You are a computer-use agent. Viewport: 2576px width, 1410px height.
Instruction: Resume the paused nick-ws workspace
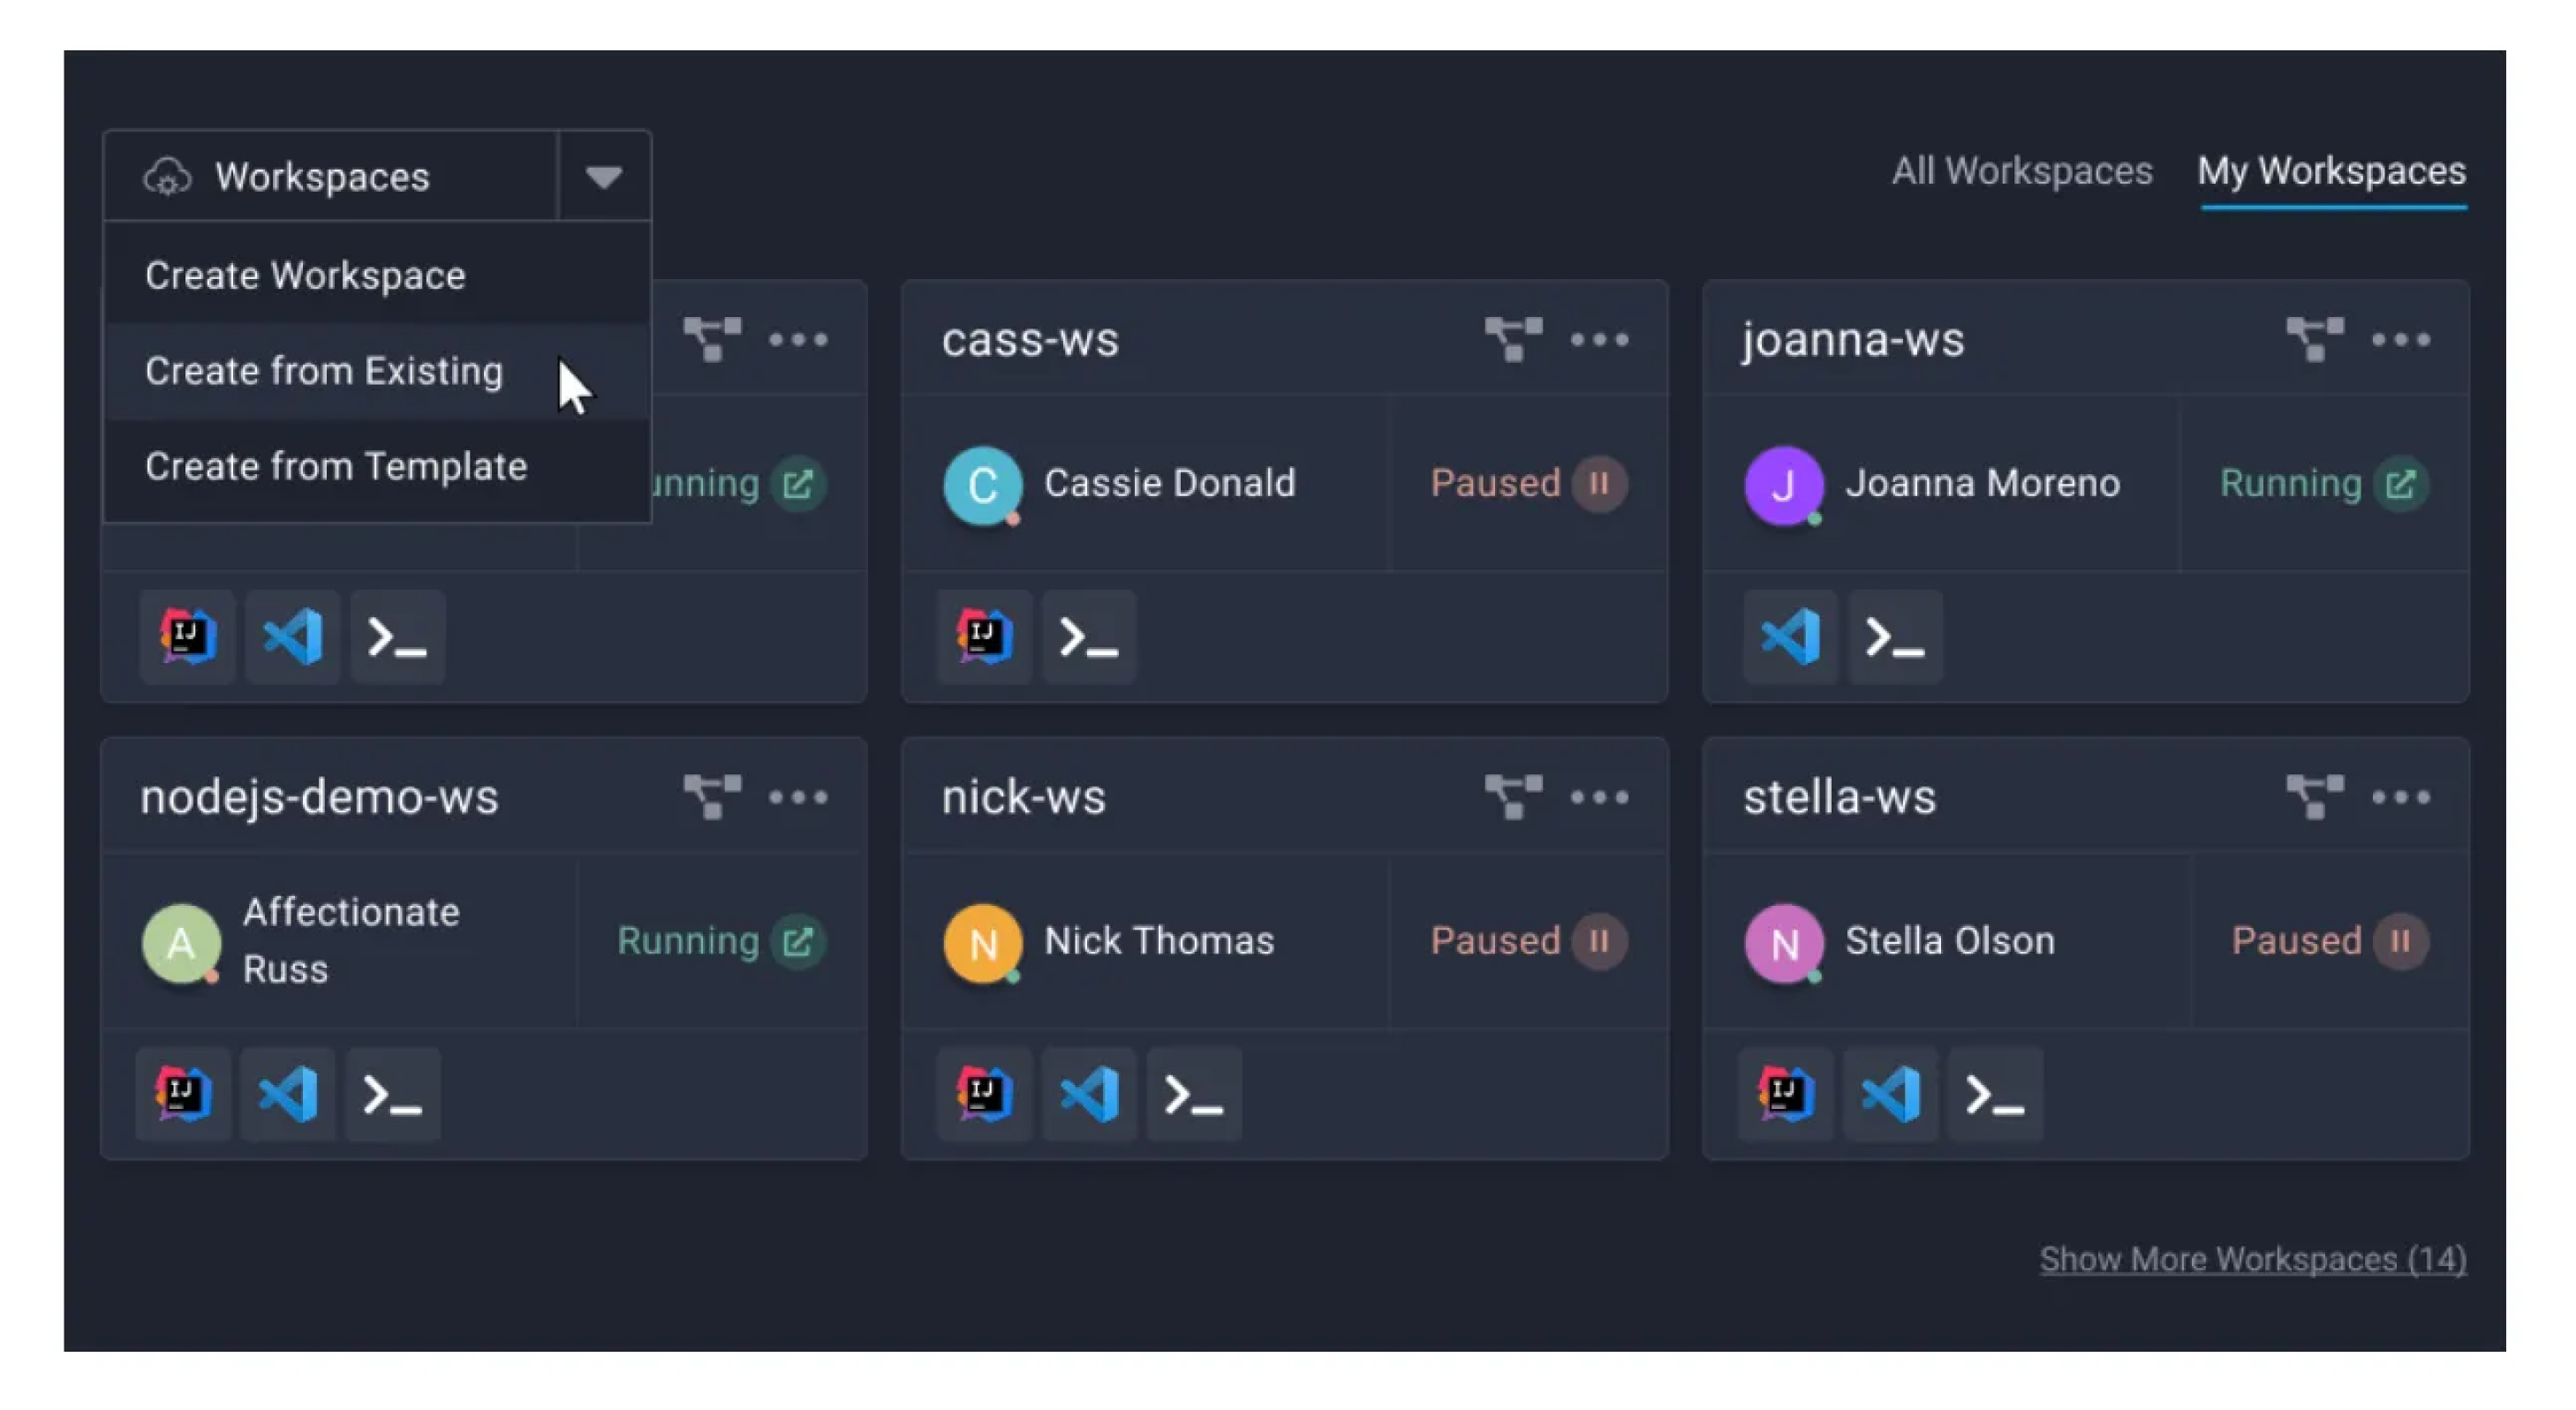[1599, 941]
